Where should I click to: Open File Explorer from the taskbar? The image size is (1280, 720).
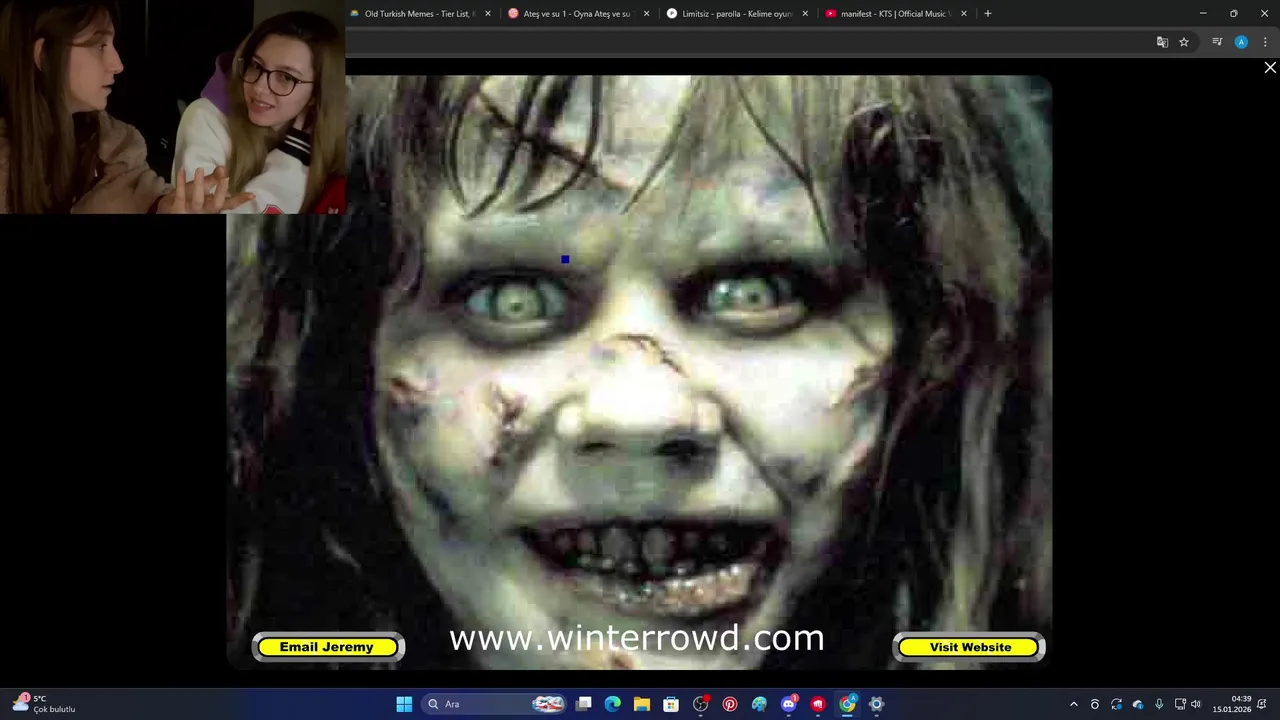point(642,704)
